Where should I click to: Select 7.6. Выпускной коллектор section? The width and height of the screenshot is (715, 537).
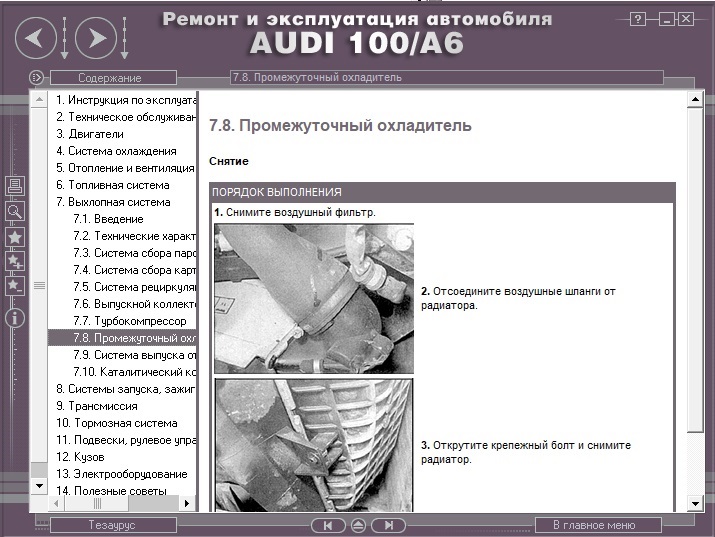click(x=134, y=304)
